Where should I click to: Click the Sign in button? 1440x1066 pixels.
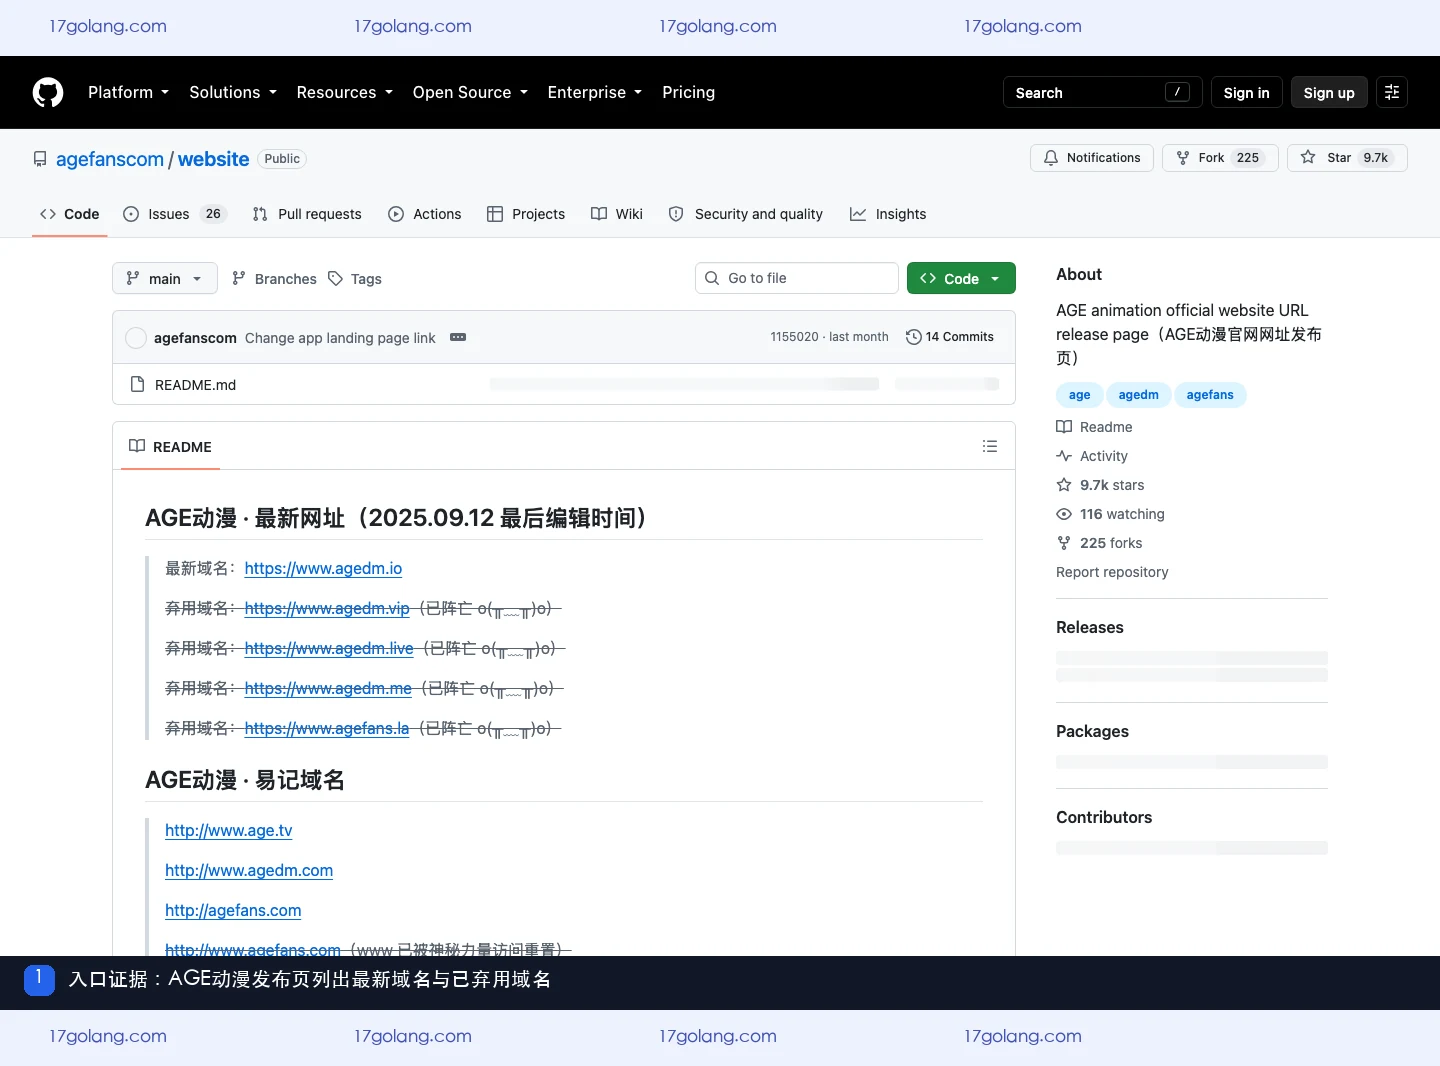pos(1246,92)
